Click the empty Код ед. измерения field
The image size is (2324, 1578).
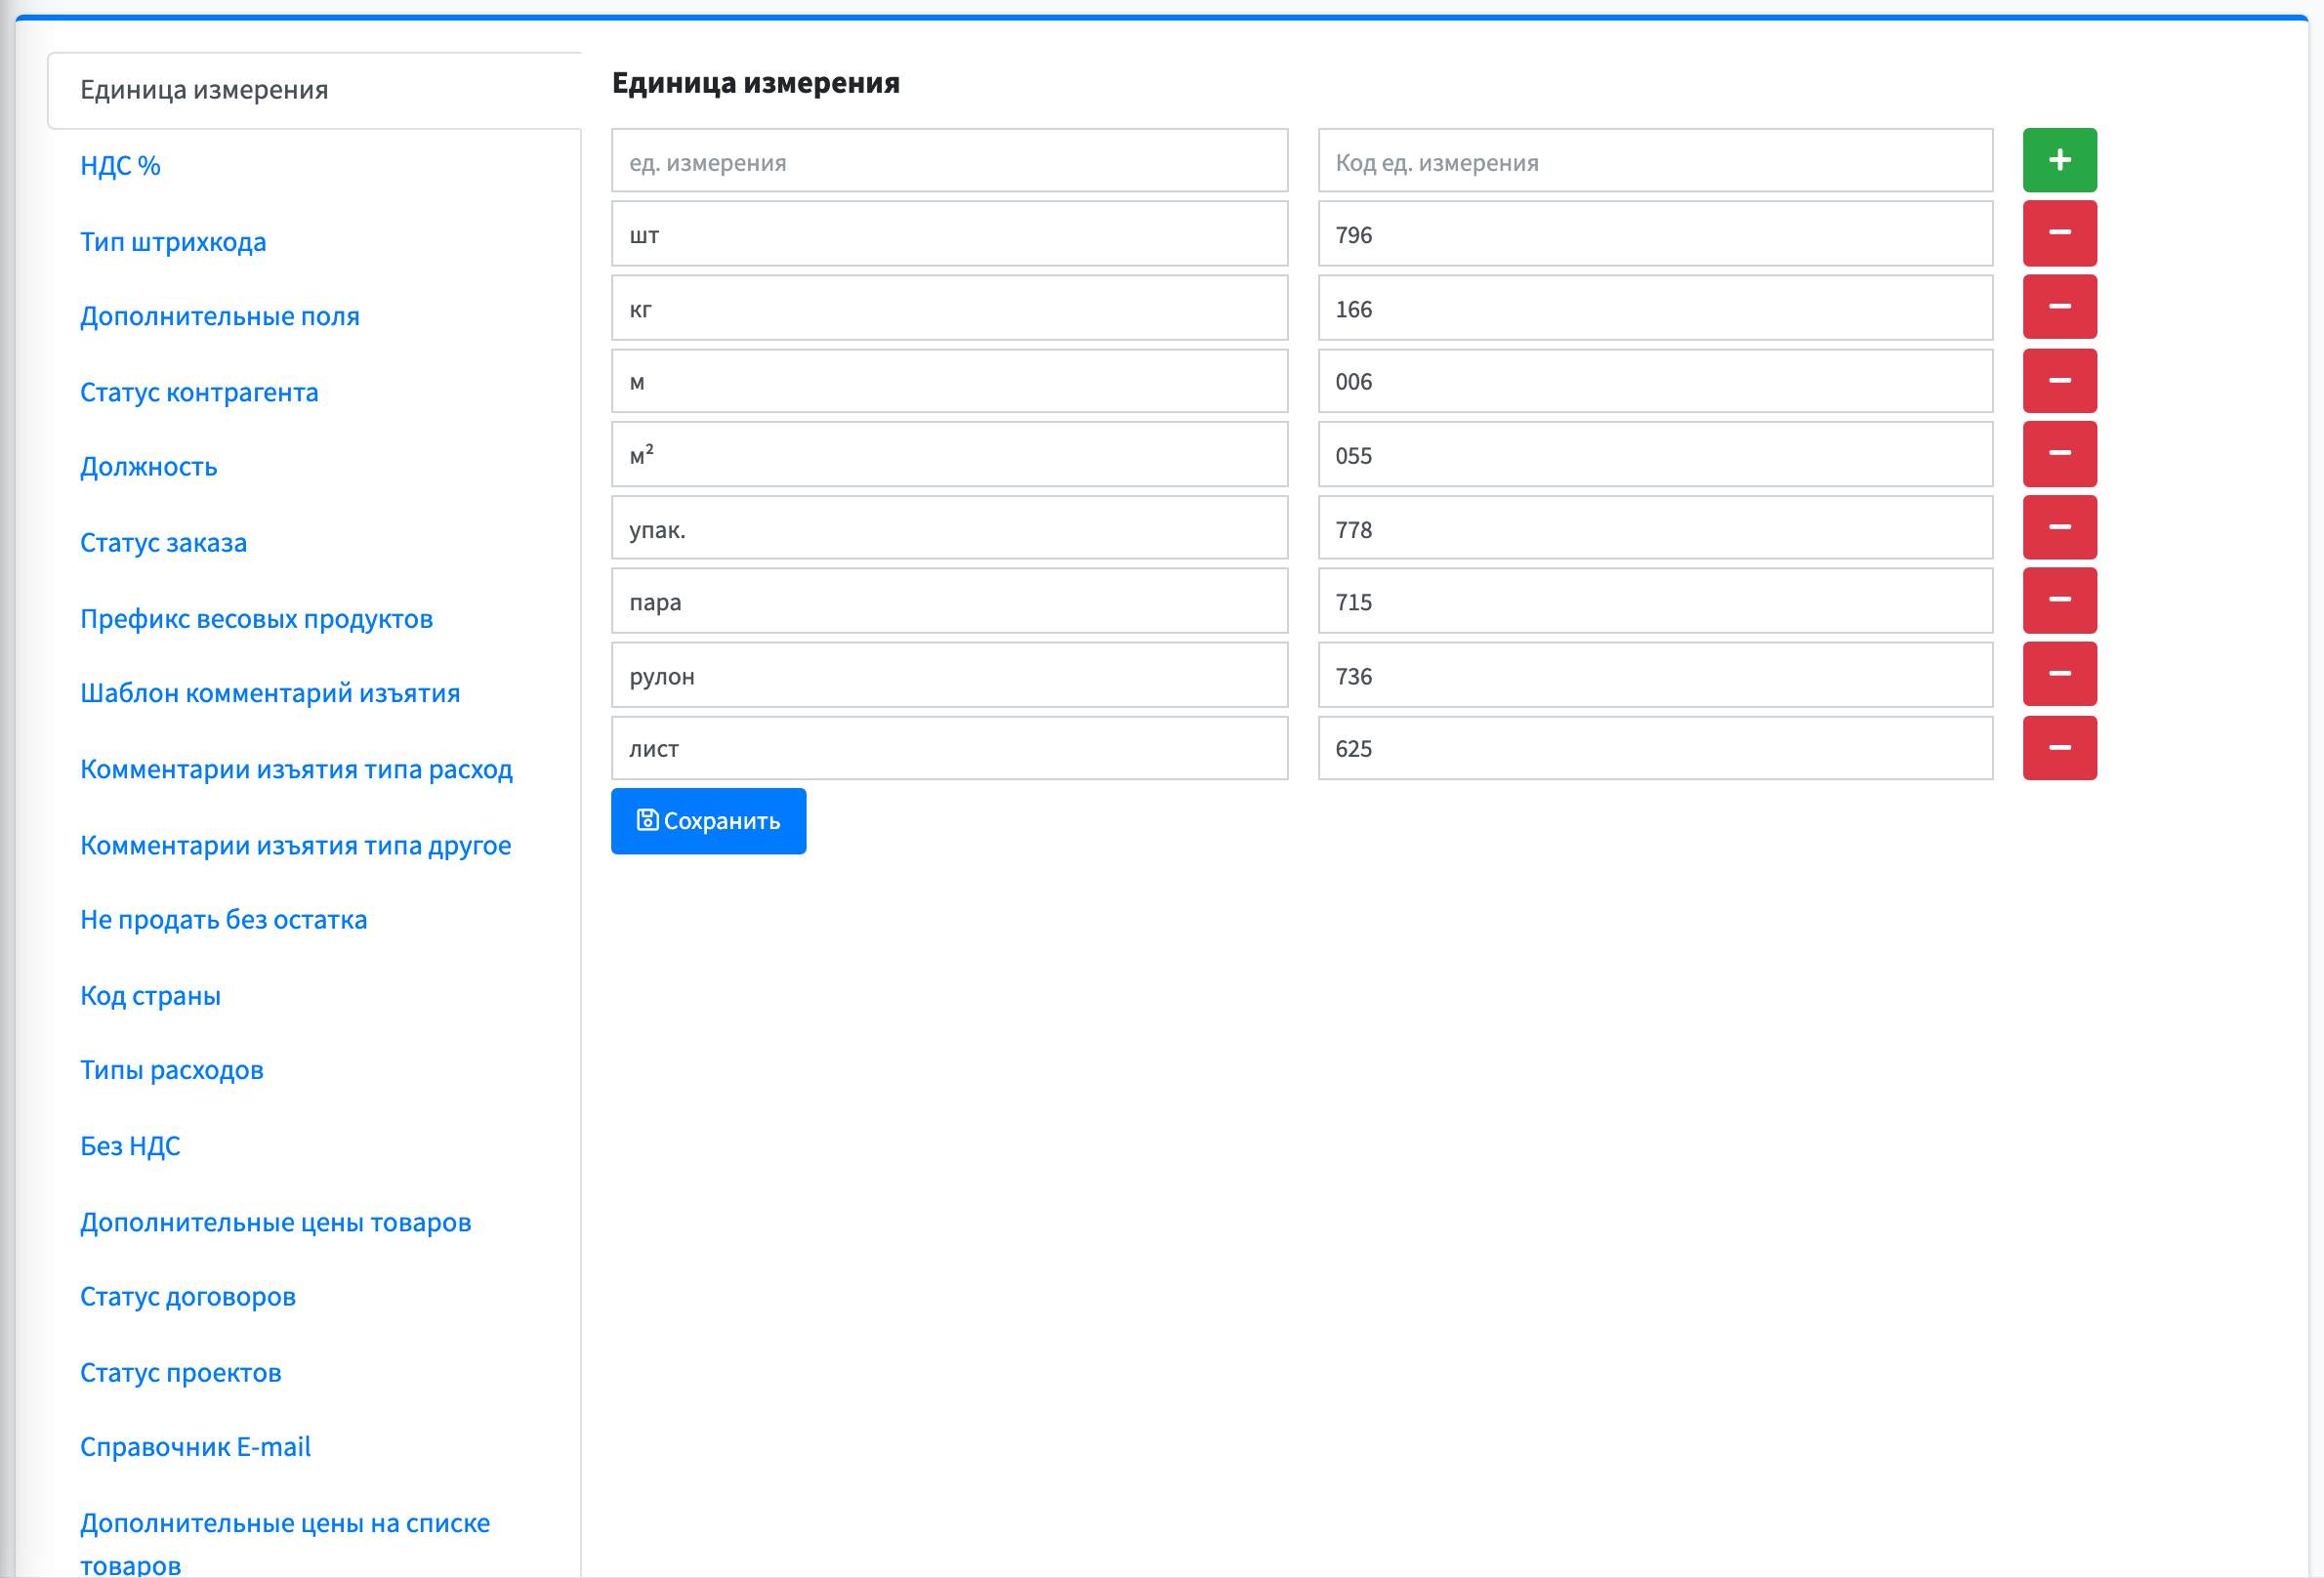[1655, 160]
